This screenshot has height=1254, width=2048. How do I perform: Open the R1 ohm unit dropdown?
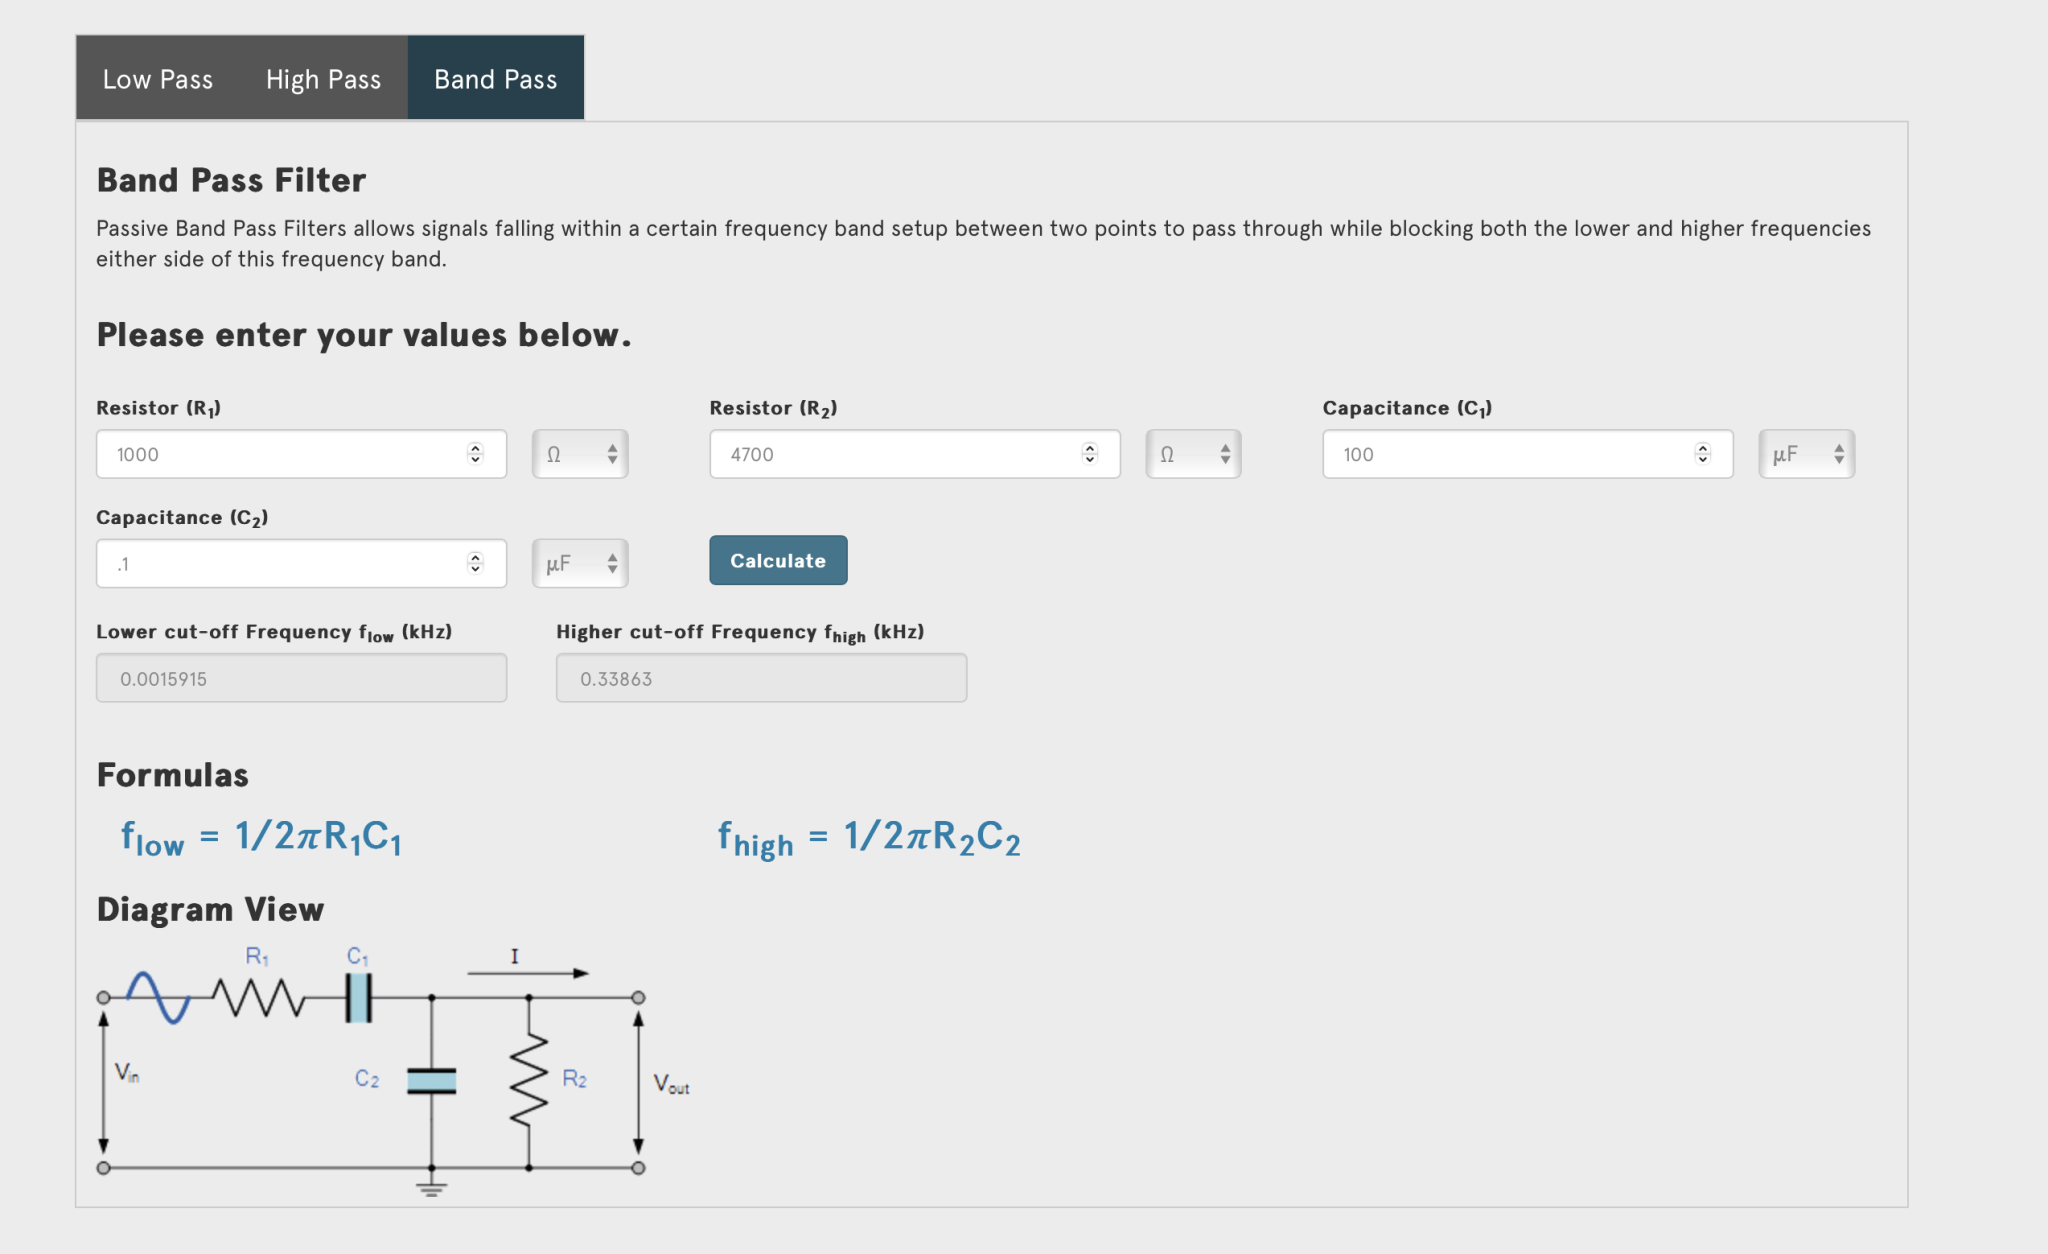click(x=580, y=454)
